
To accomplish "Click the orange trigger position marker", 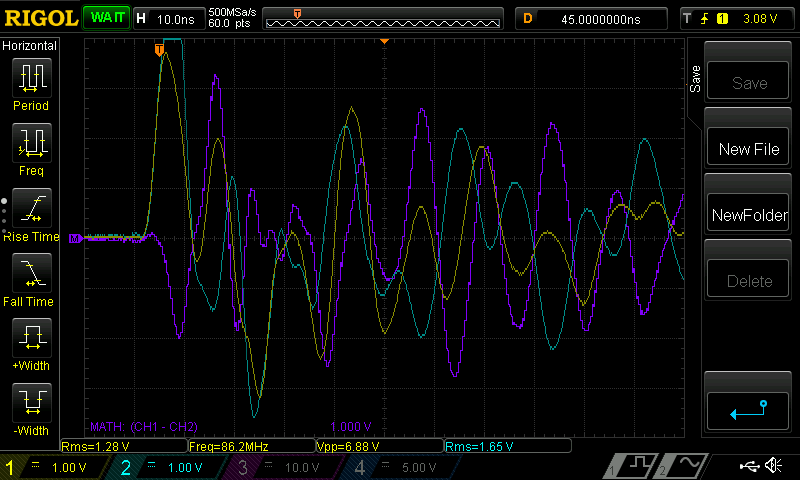I will 159,49.
